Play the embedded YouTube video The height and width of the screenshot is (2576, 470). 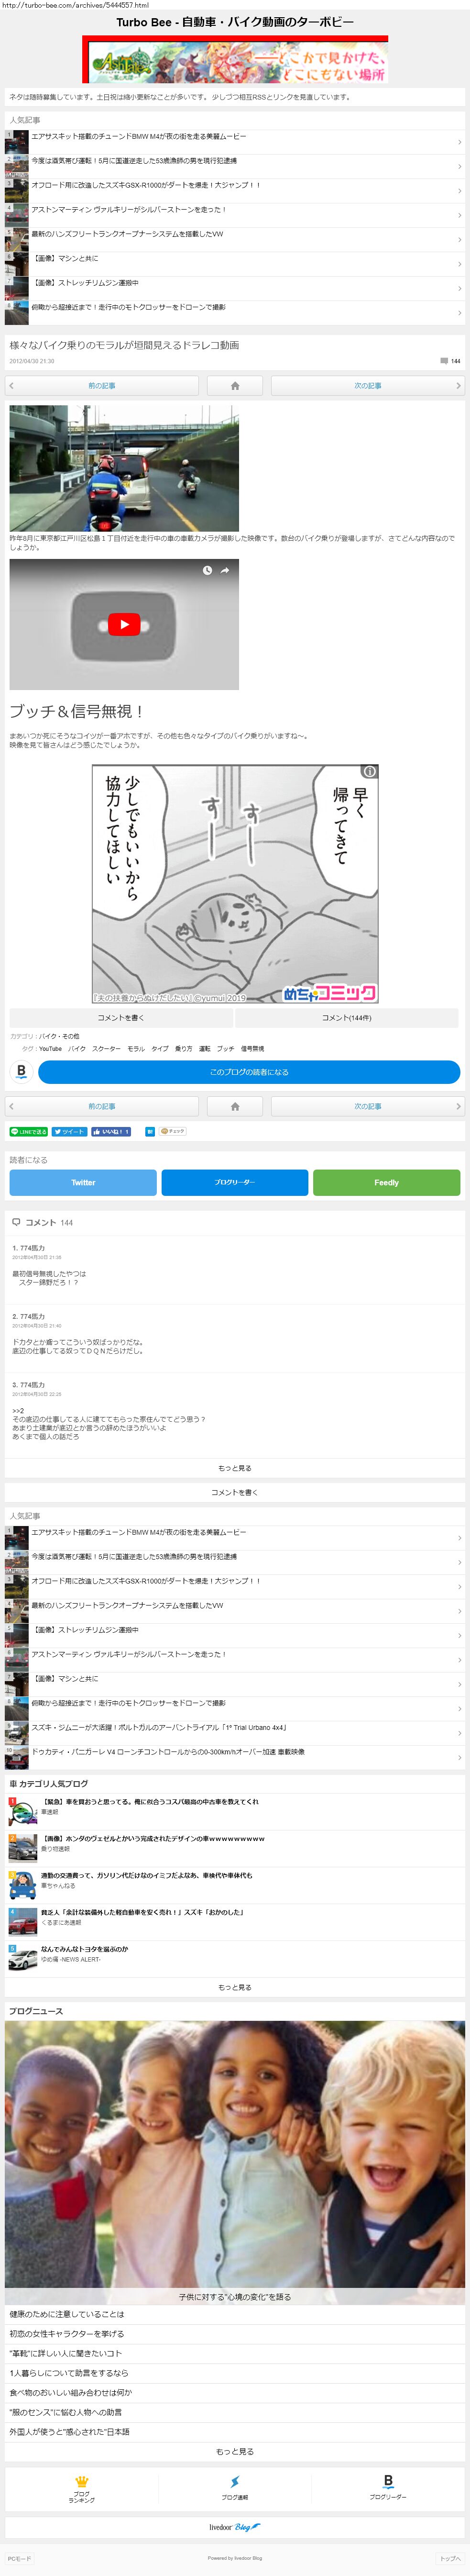(x=124, y=624)
